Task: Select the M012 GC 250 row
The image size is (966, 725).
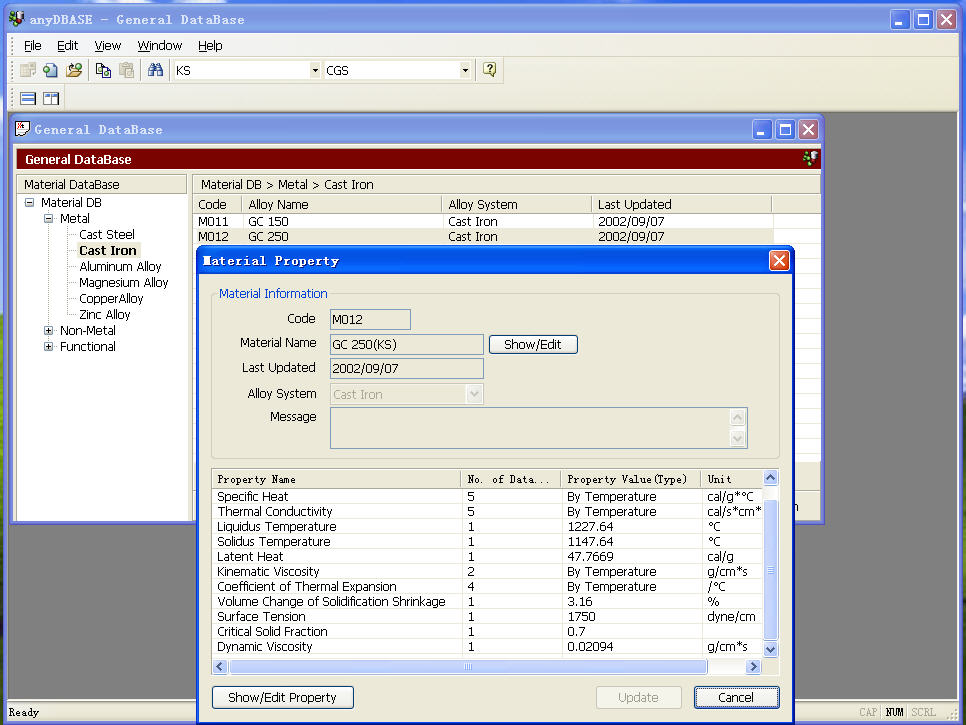Action: [x=483, y=237]
